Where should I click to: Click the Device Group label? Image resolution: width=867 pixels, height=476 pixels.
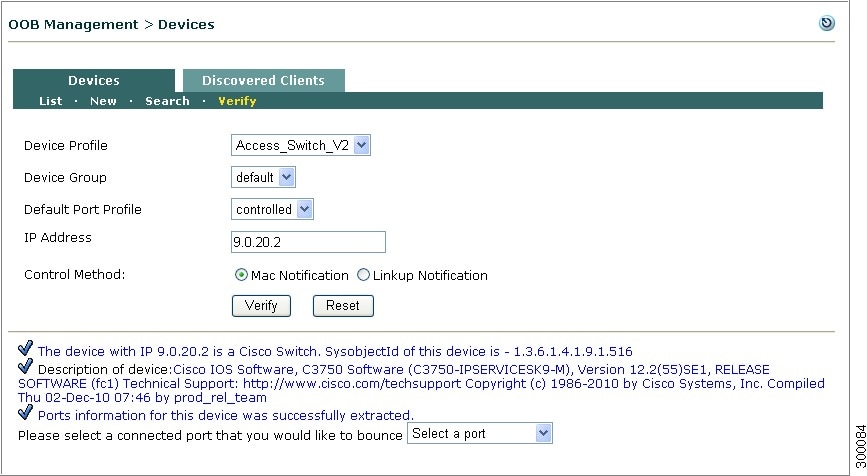pyautogui.click(x=65, y=177)
